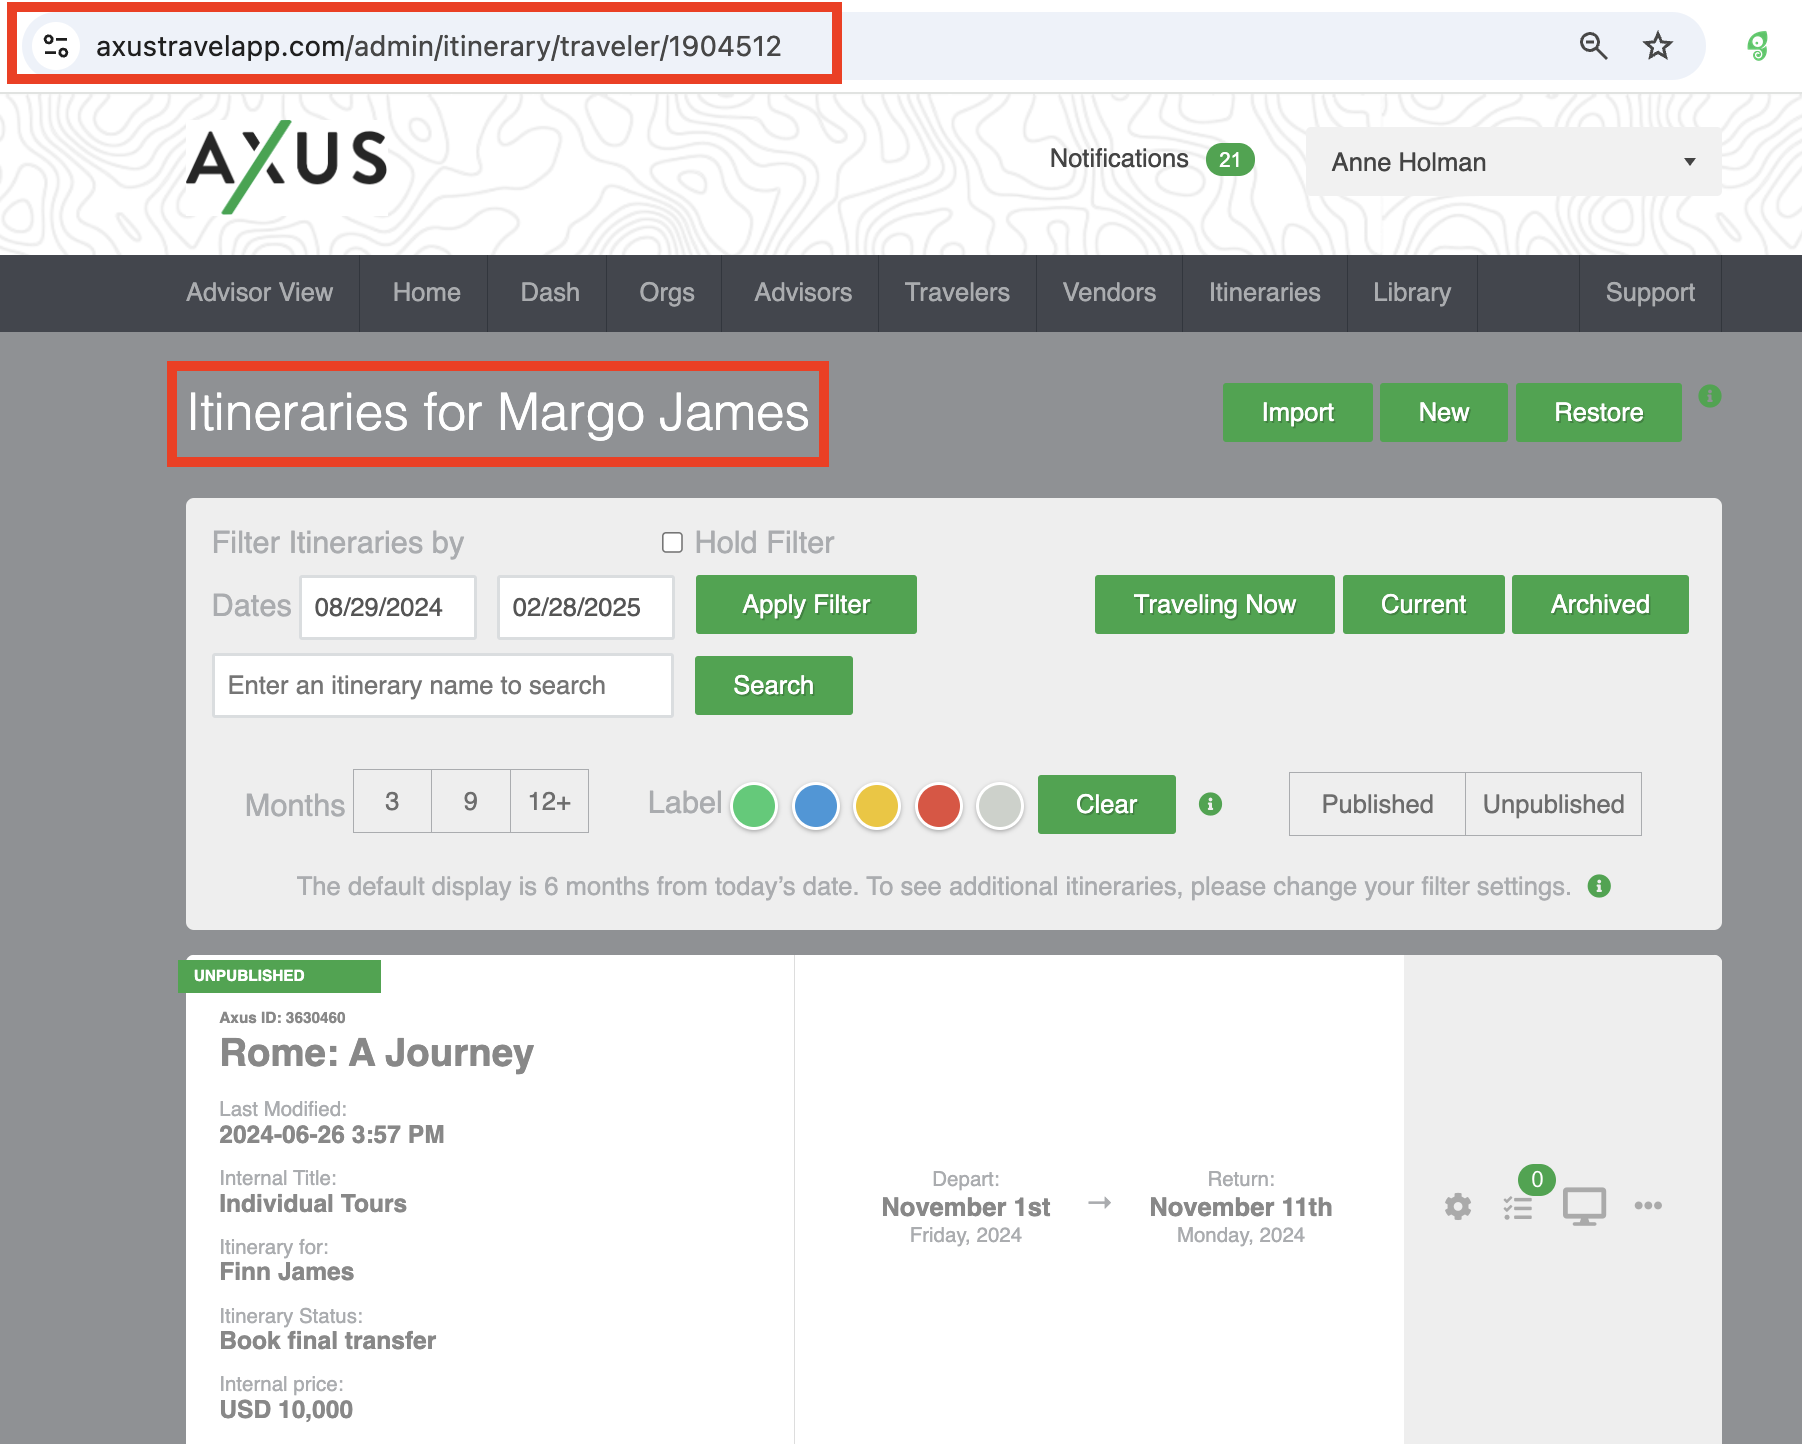The width and height of the screenshot is (1802, 1444).
Task: Preview itinerary with the monitor icon
Action: (1584, 1206)
